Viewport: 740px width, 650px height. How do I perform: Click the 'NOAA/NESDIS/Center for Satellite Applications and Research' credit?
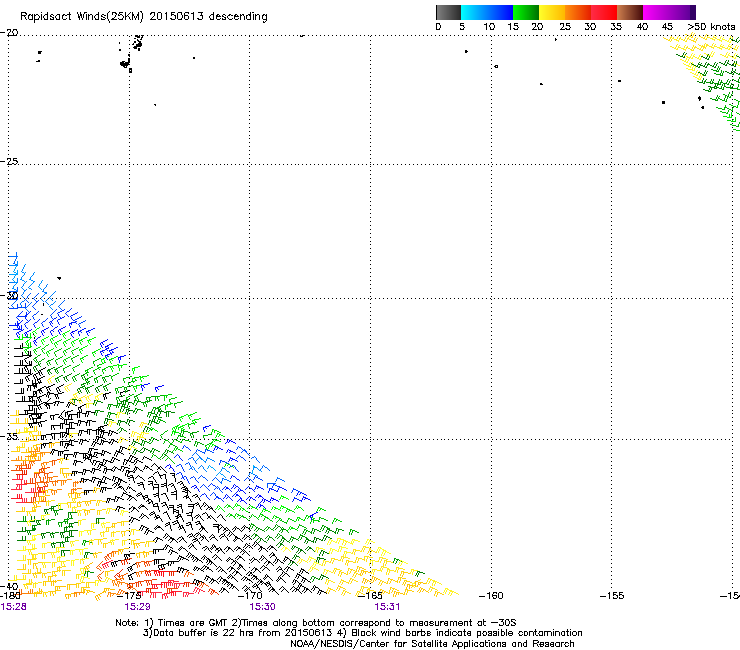[432, 644]
